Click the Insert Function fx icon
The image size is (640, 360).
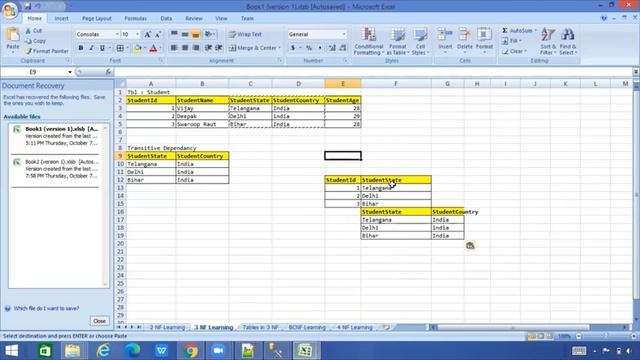pos(108,72)
